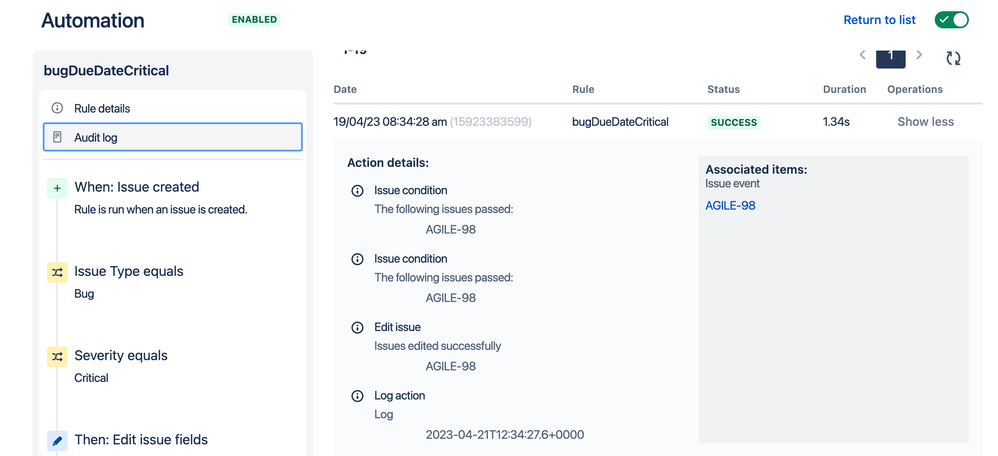Image resolution: width=998 pixels, height=456 pixels.
Task: Toggle the rule enabled switch off
Action: point(952,20)
